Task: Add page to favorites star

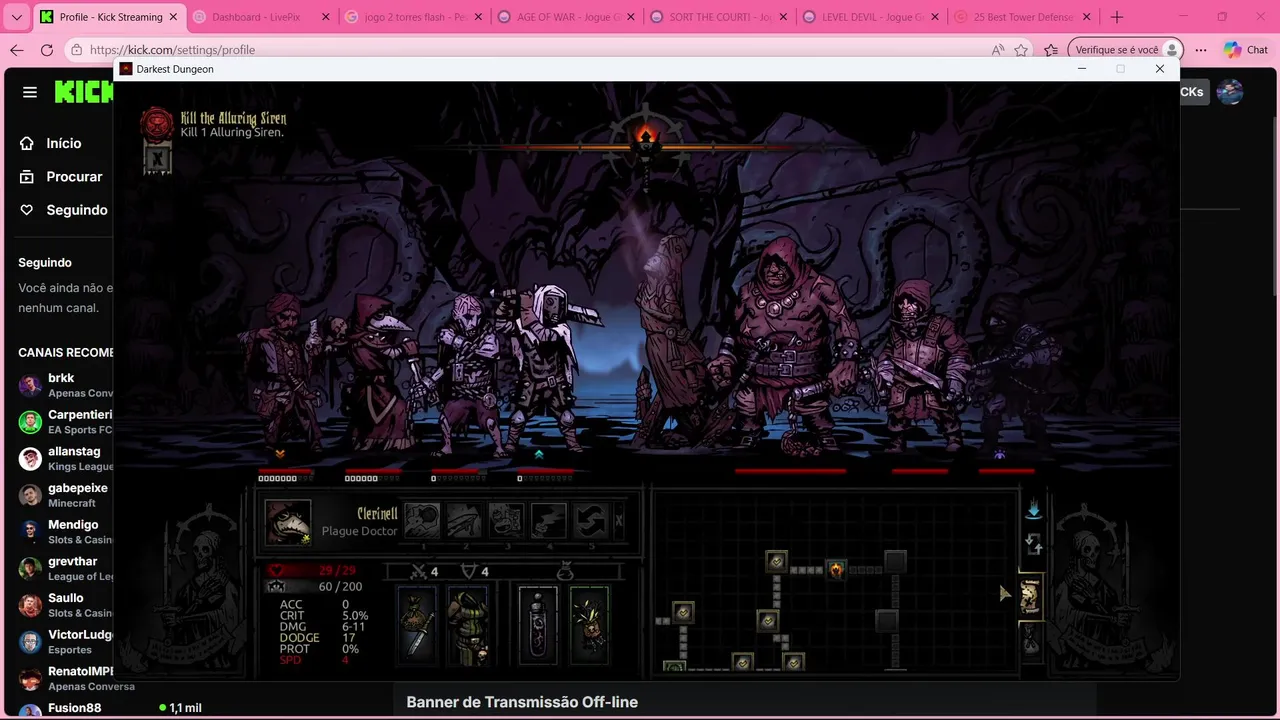Action: click(1021, 50)
